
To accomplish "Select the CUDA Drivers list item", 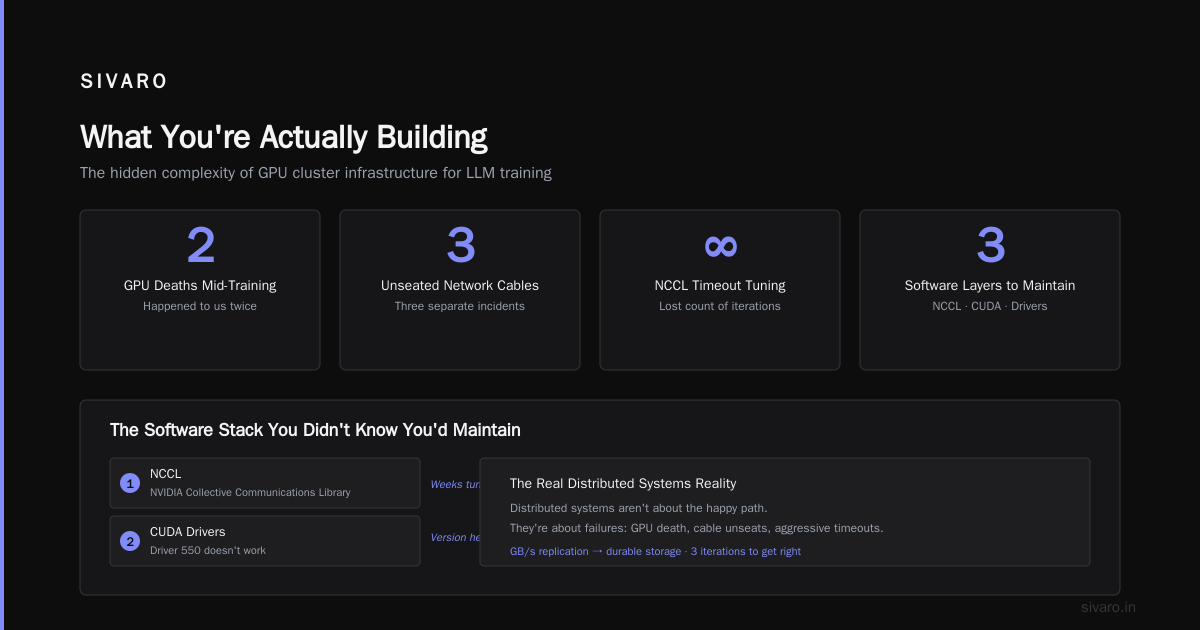I will click(x=265, y=541).
